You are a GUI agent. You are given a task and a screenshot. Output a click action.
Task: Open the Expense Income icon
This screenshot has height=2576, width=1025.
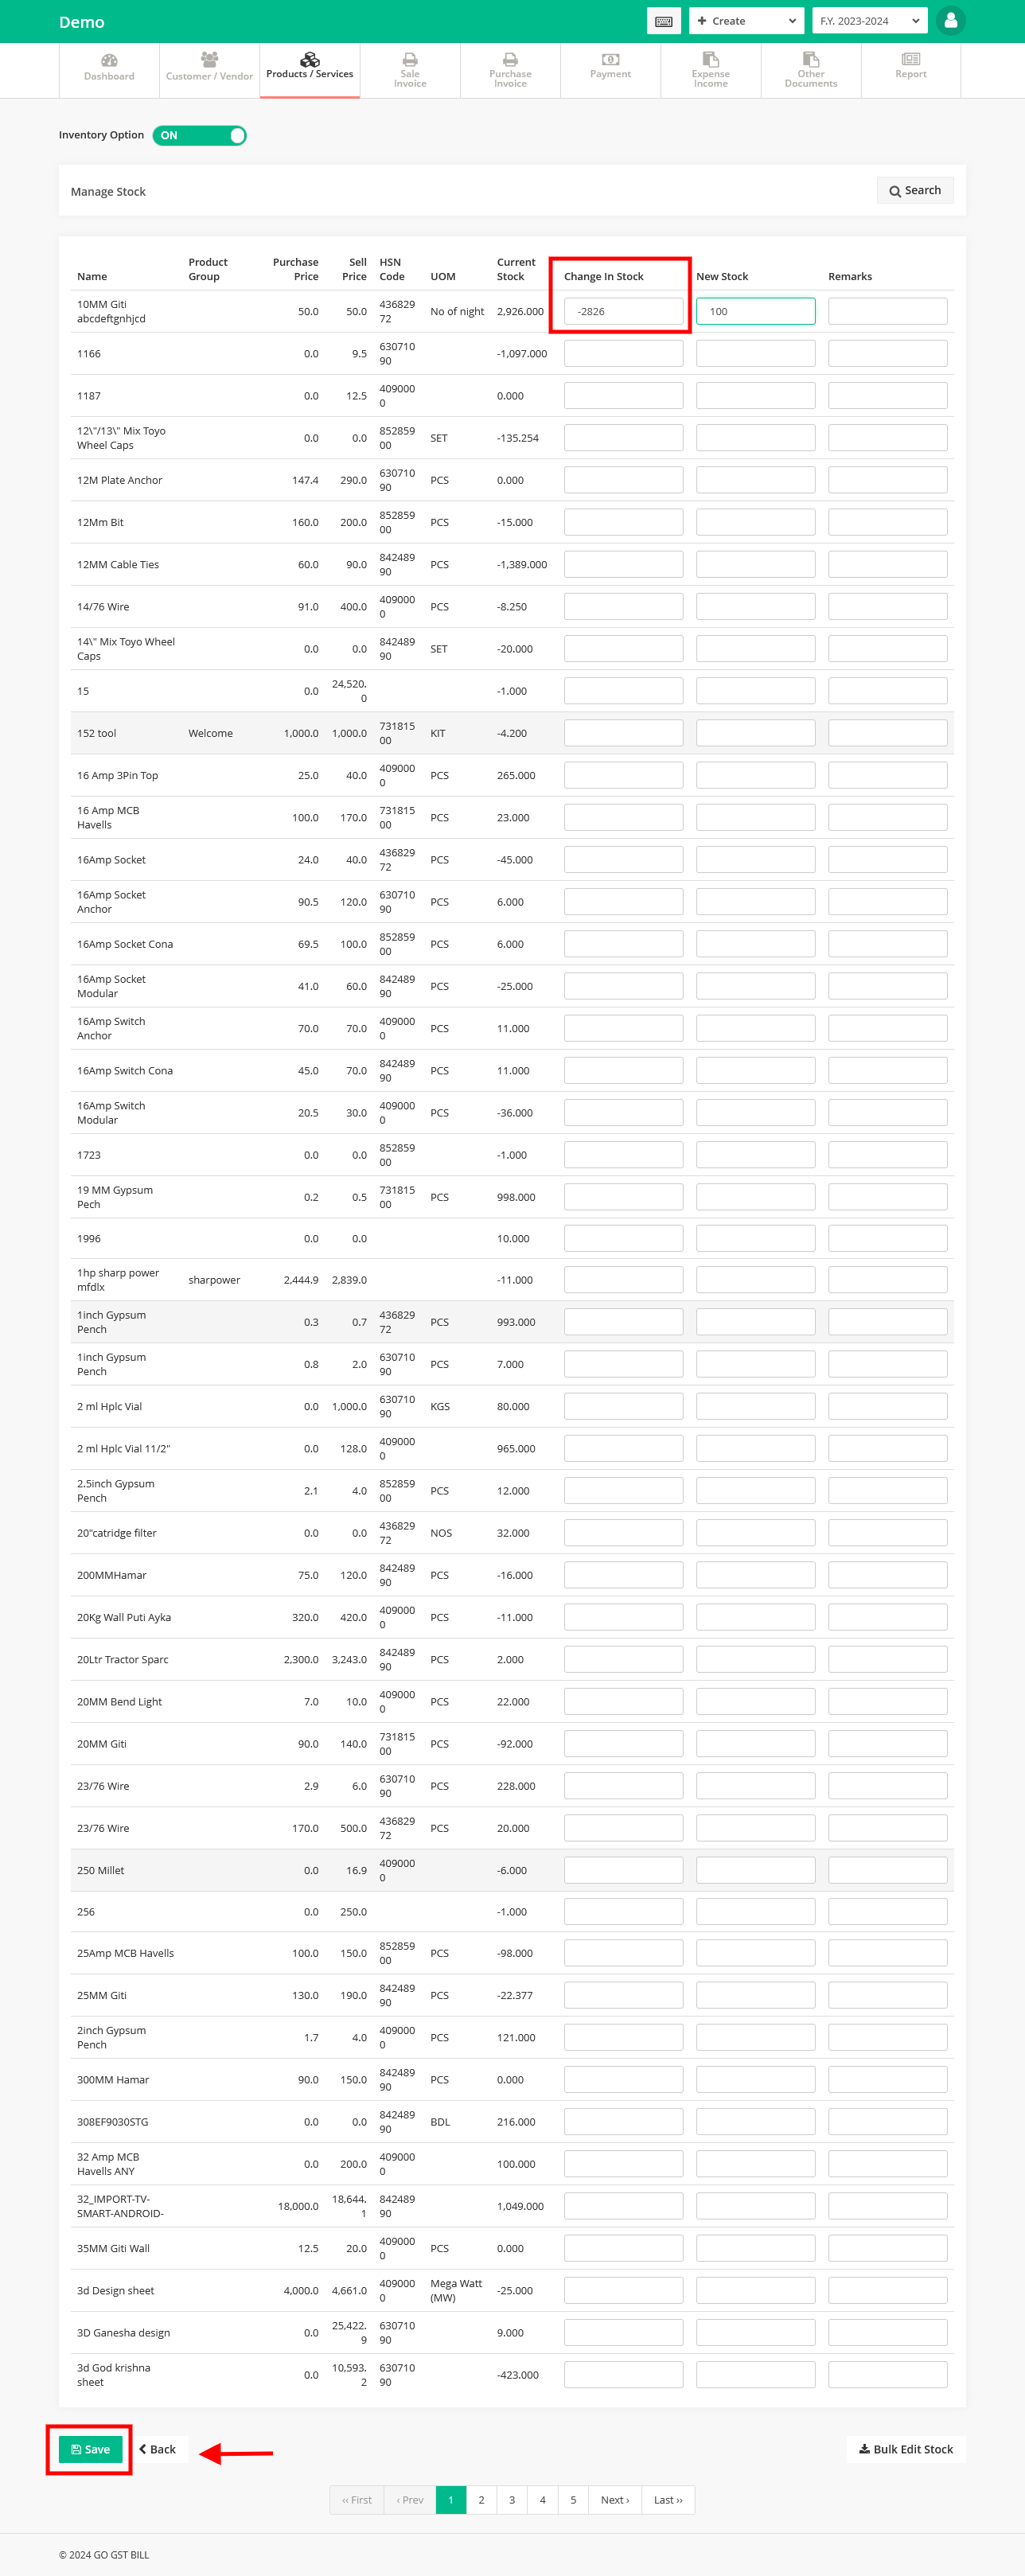click(711, 59)
